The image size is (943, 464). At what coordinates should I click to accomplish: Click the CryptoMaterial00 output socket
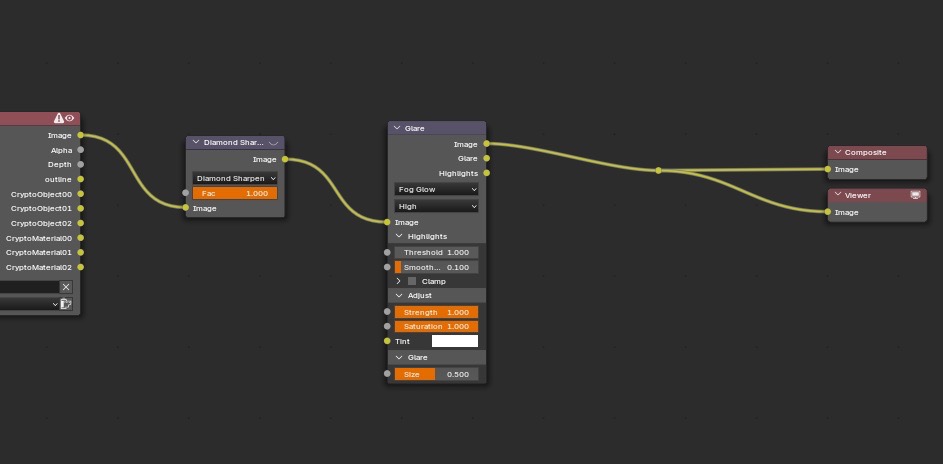[81, 238]
